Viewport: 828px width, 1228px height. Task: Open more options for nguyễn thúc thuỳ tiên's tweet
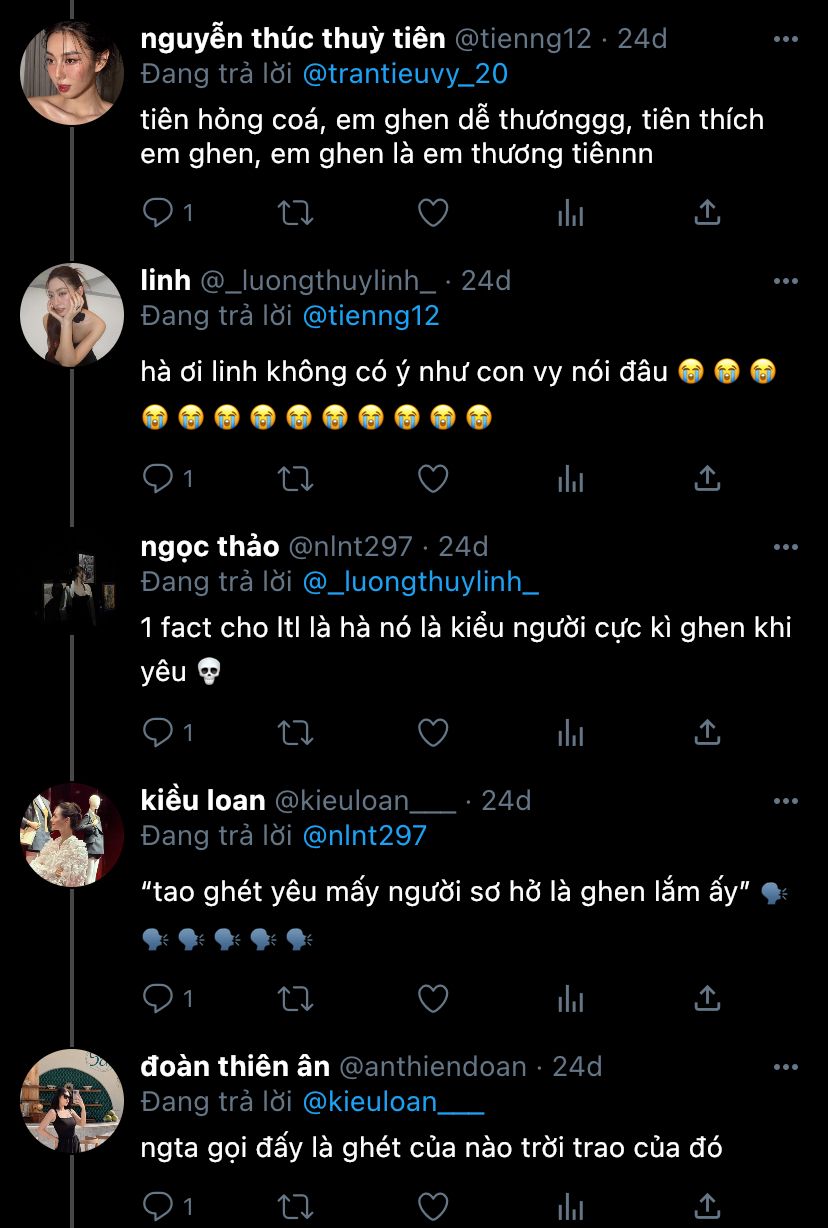pyautogui.click(x=786, y=40)
